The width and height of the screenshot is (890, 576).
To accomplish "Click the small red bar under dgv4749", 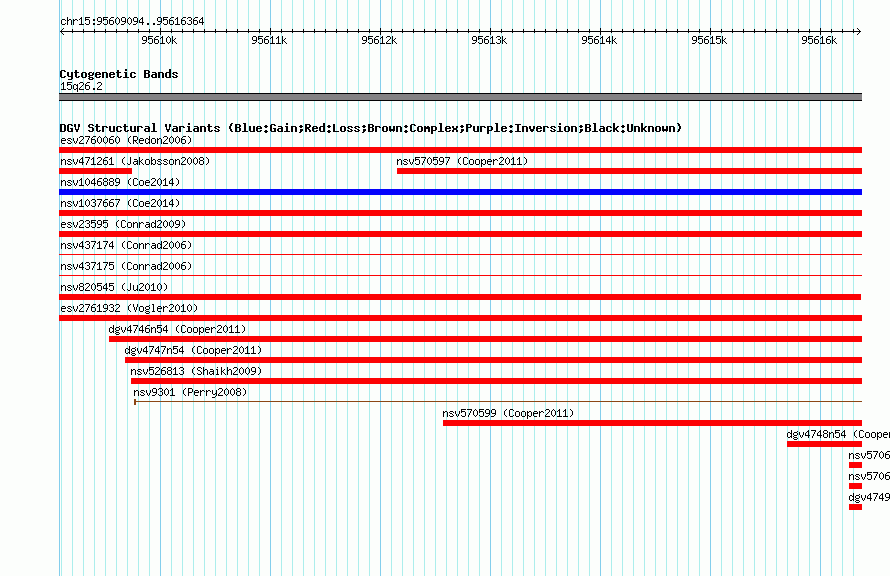I will [855, 507].
